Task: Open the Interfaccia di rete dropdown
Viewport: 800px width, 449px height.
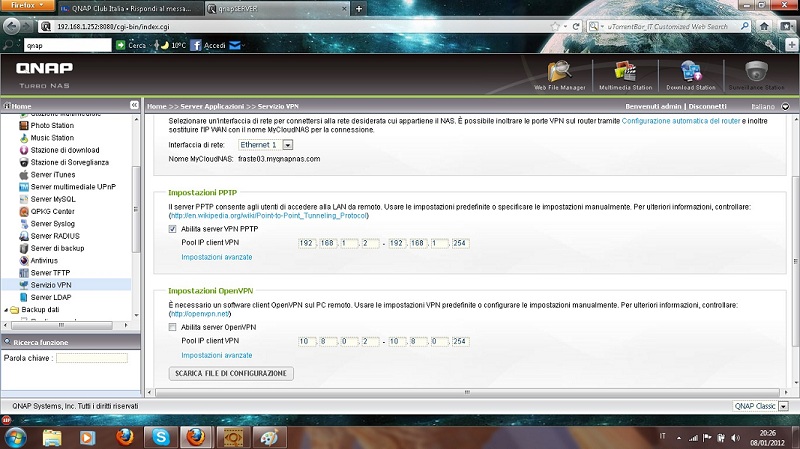Action: pos(258,144)
